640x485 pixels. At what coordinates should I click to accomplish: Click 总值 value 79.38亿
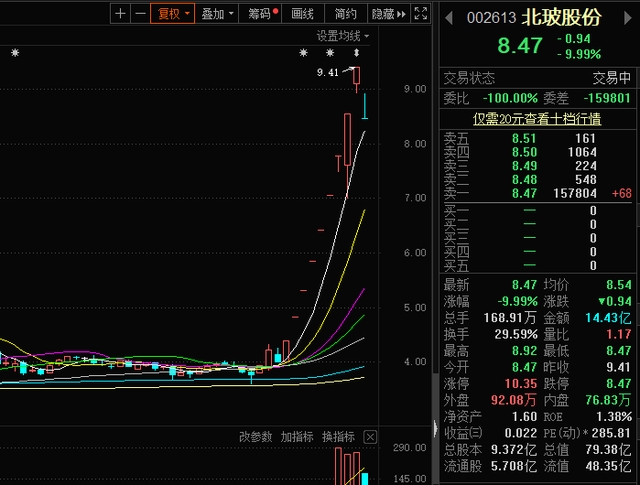tap(608, 449)
